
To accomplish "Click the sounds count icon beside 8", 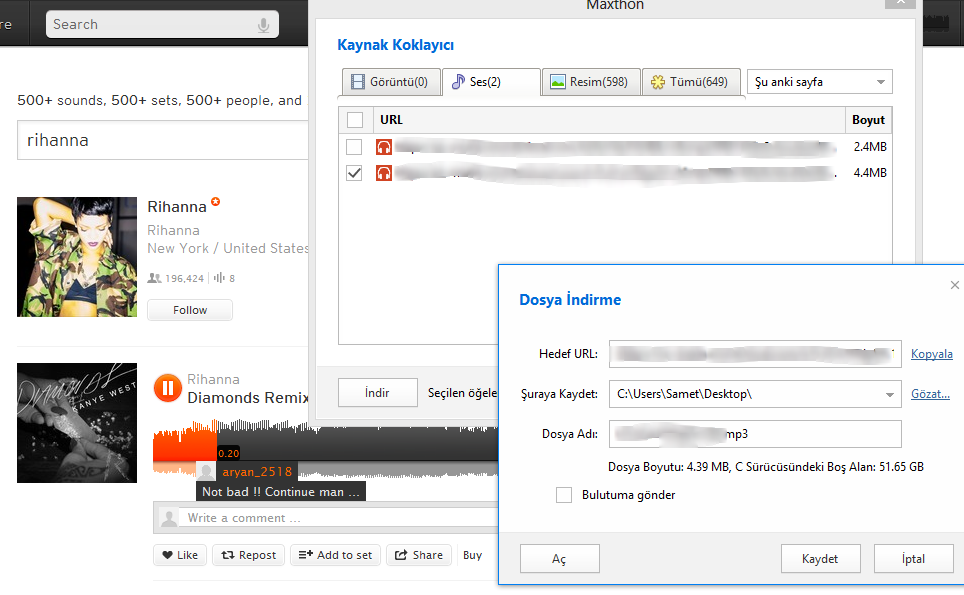I will (x=219, y=278).
